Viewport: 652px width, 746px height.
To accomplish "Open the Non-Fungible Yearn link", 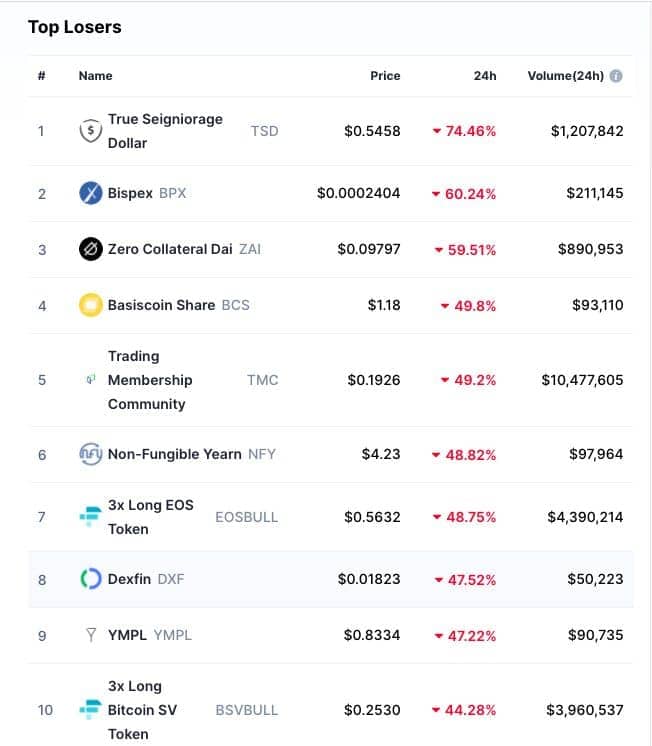I will (x=174, y=454).
